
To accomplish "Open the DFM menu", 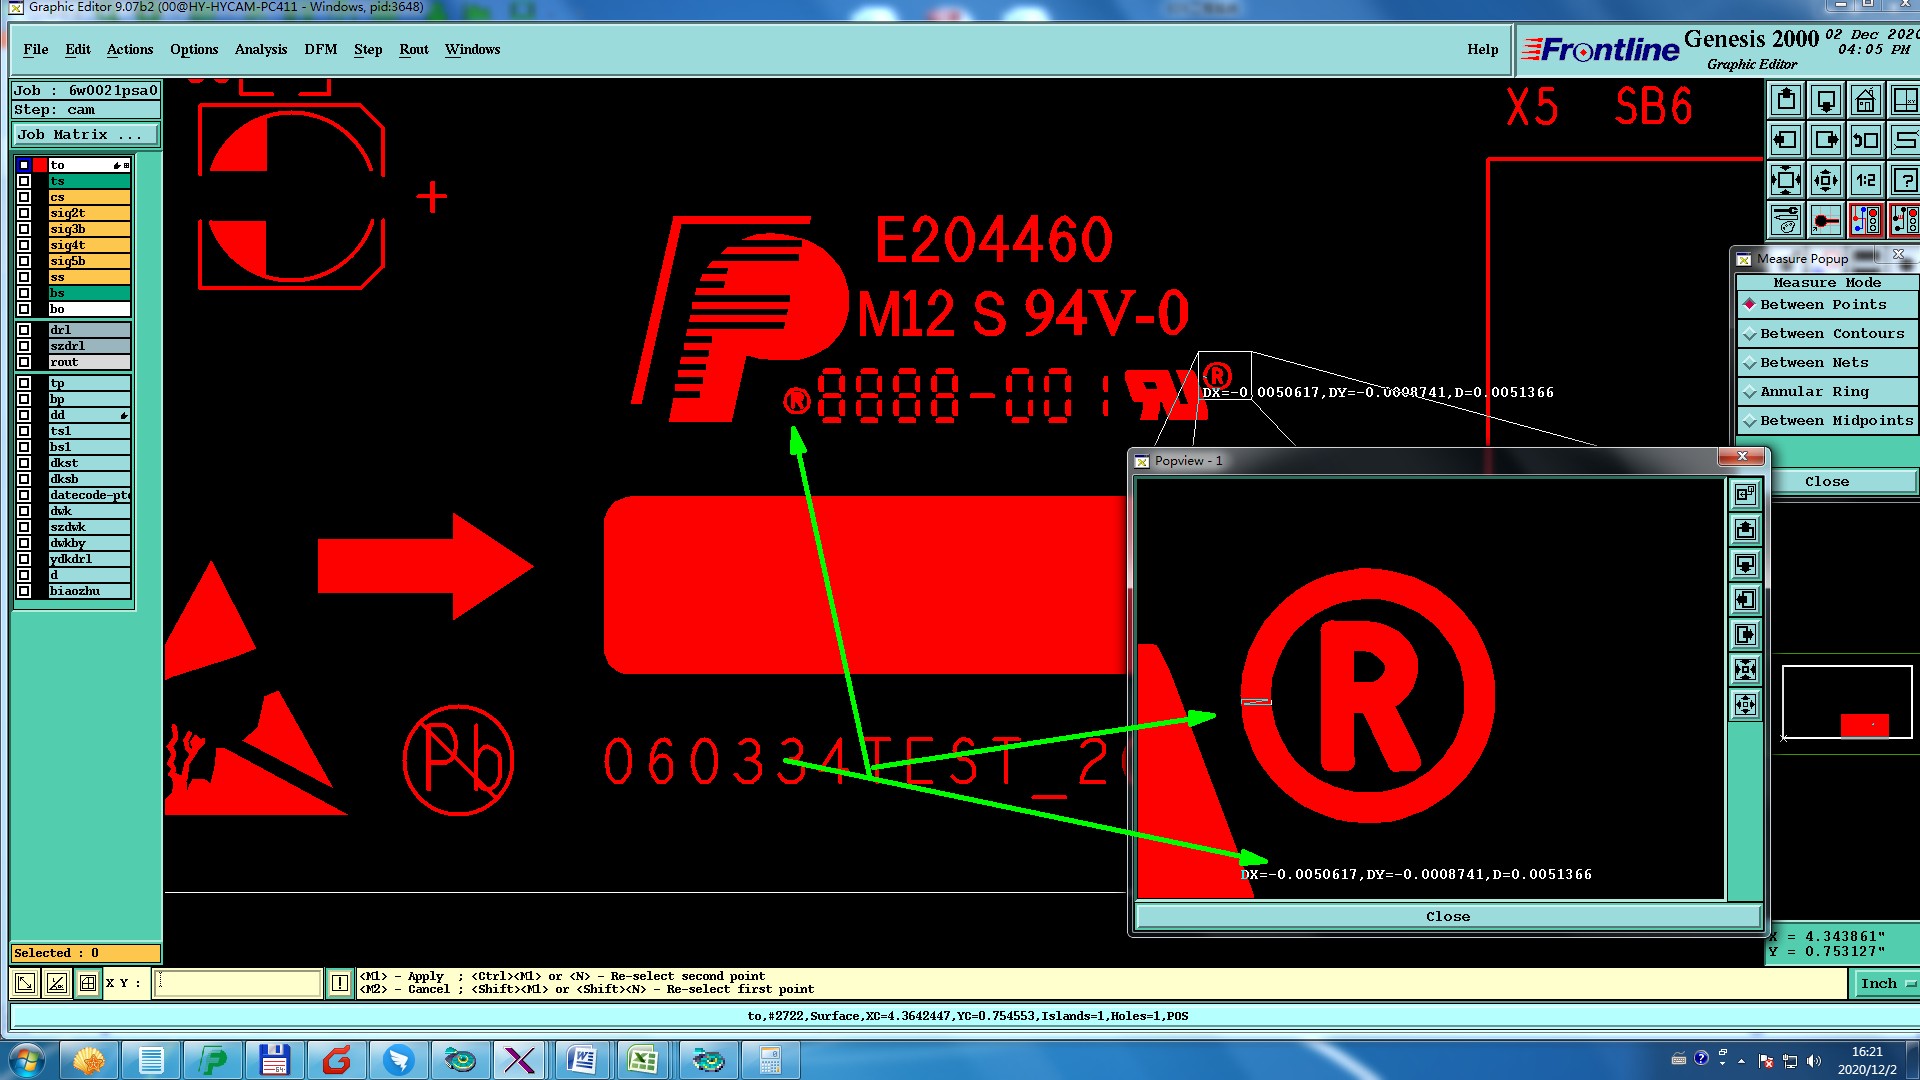I will (x=320, y=49).
